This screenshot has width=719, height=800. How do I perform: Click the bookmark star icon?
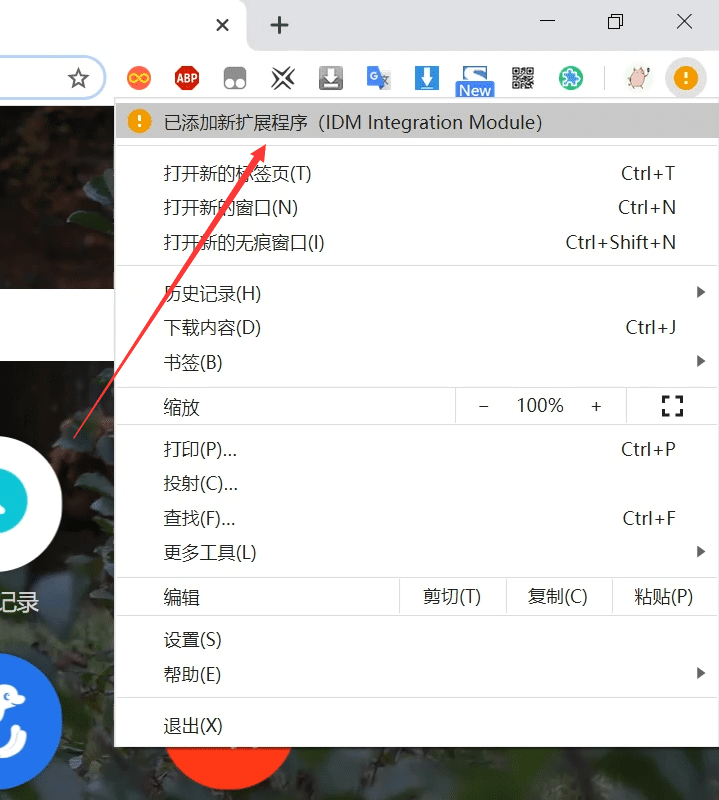(78, 78)
